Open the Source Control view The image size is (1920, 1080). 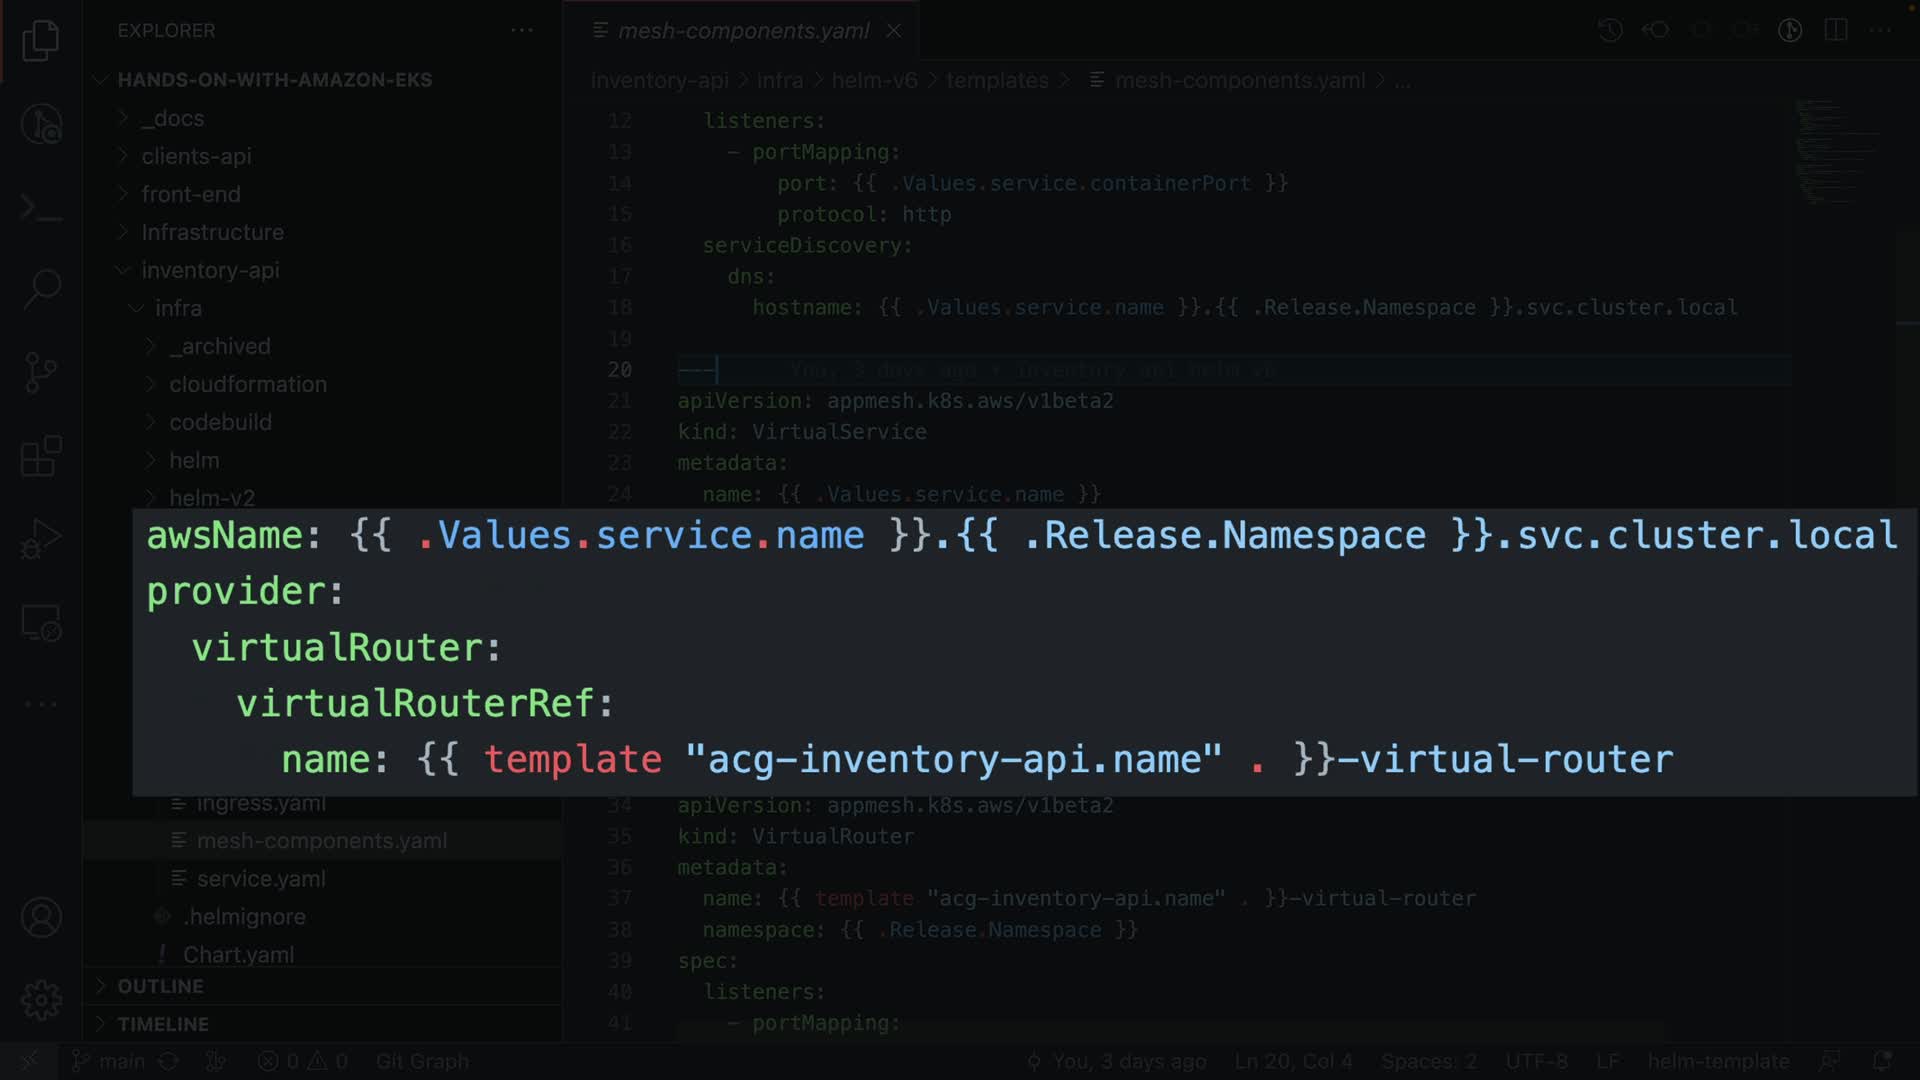click(x=41, y=373)
